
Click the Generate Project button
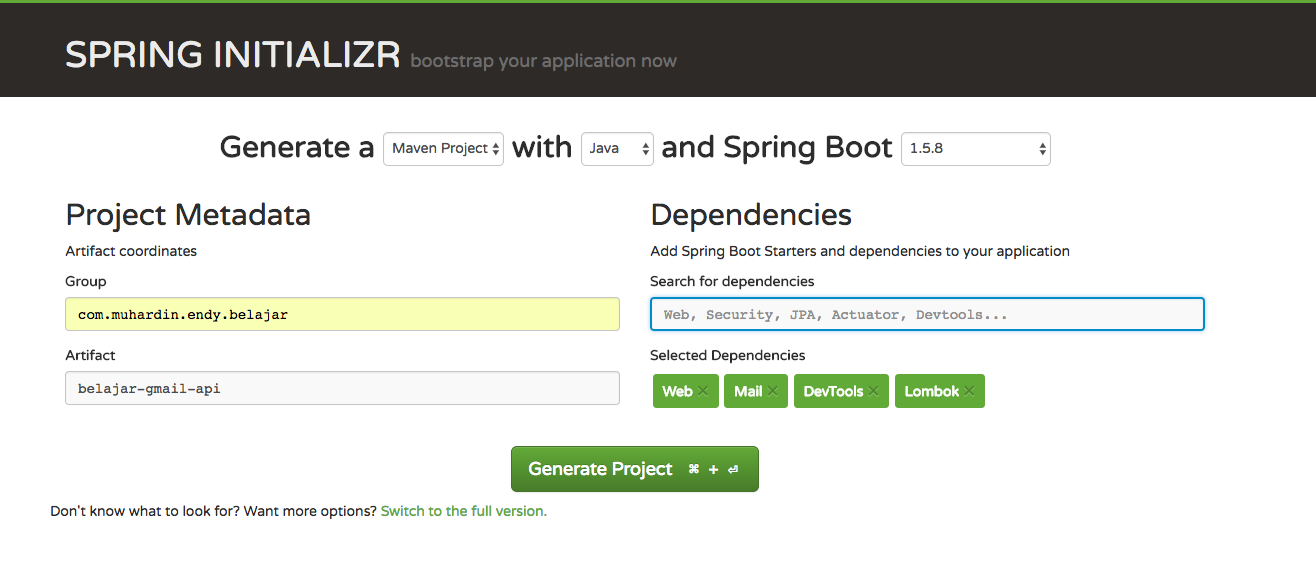pyautogui.click(x=635, y=469)
